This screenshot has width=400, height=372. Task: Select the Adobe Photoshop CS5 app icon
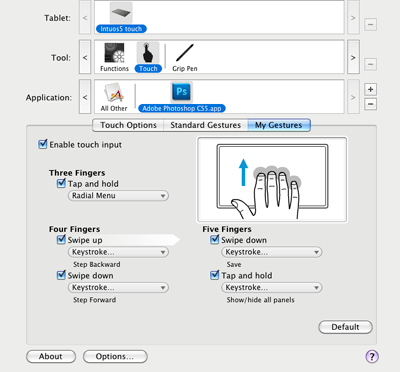coord(181,92)
